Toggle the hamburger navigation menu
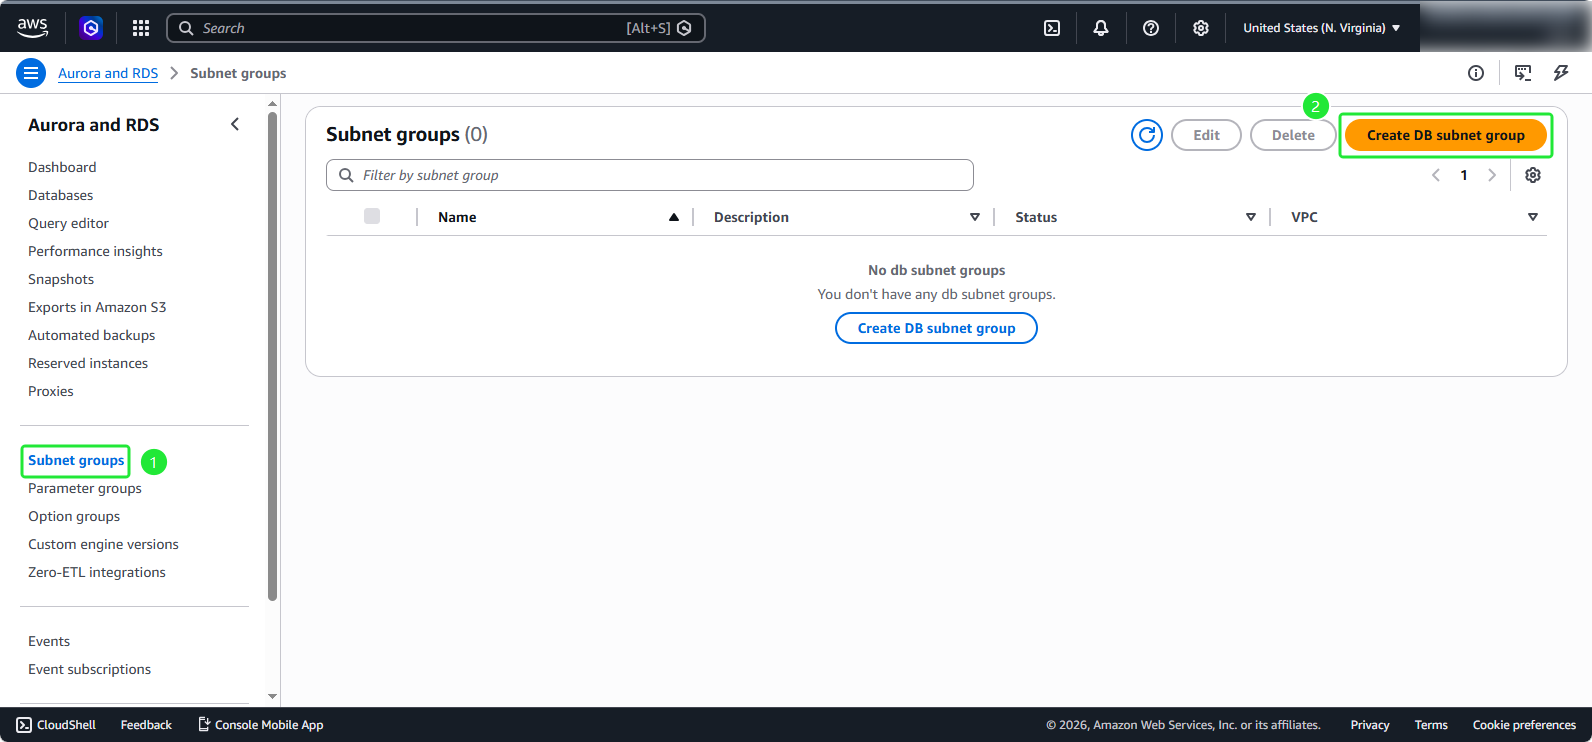Viewport: 1592px width, 742px height. click(x=31, y=73)
